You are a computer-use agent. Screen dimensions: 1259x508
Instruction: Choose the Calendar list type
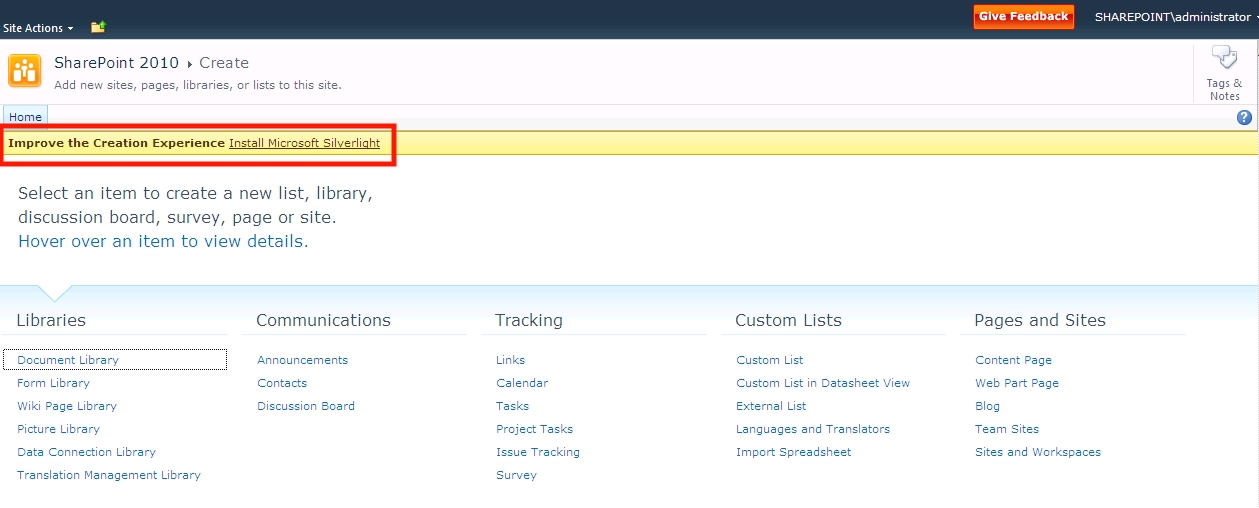(522, 383)
